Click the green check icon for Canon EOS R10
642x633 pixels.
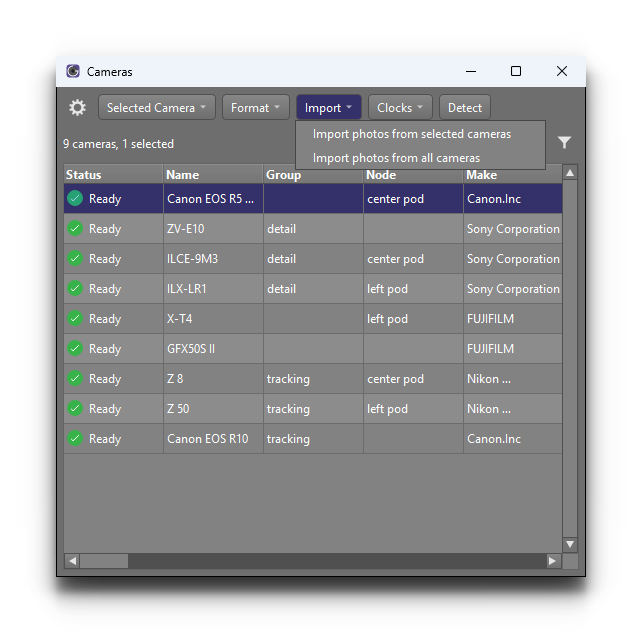pyautogui.click(x=75, y=439)
